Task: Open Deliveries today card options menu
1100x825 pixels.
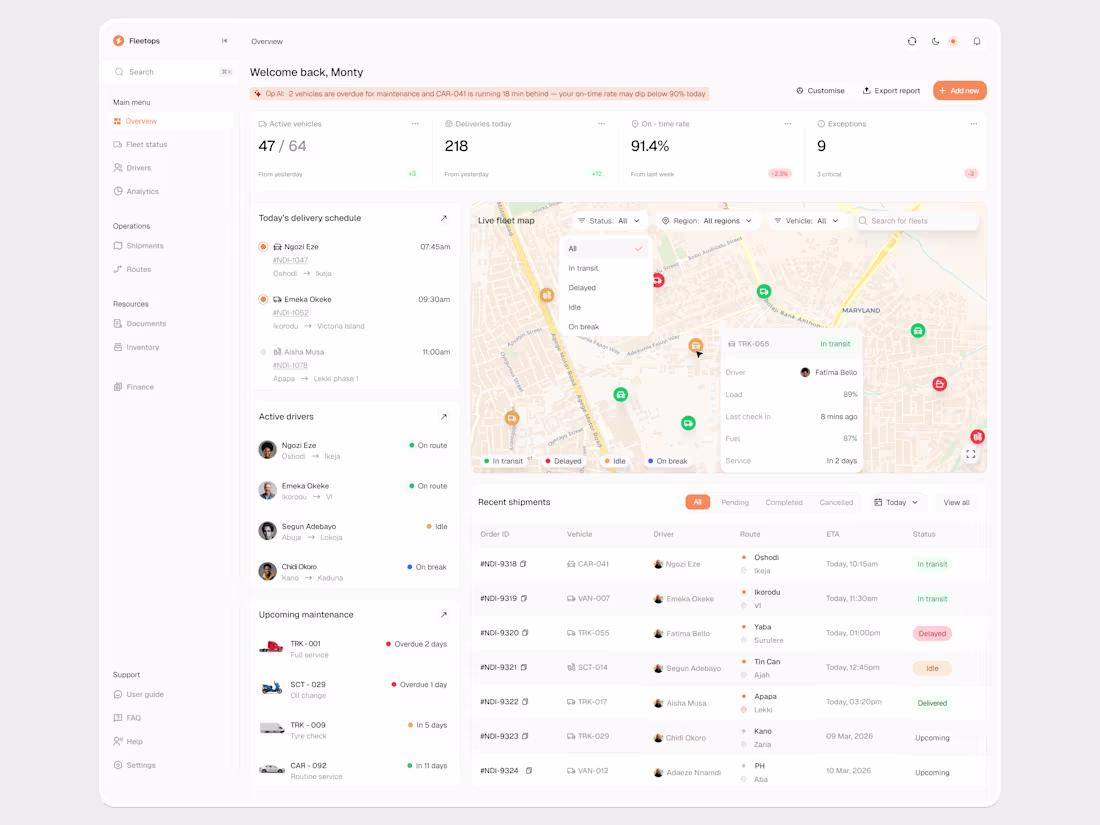Action: (x=601, y=123)
